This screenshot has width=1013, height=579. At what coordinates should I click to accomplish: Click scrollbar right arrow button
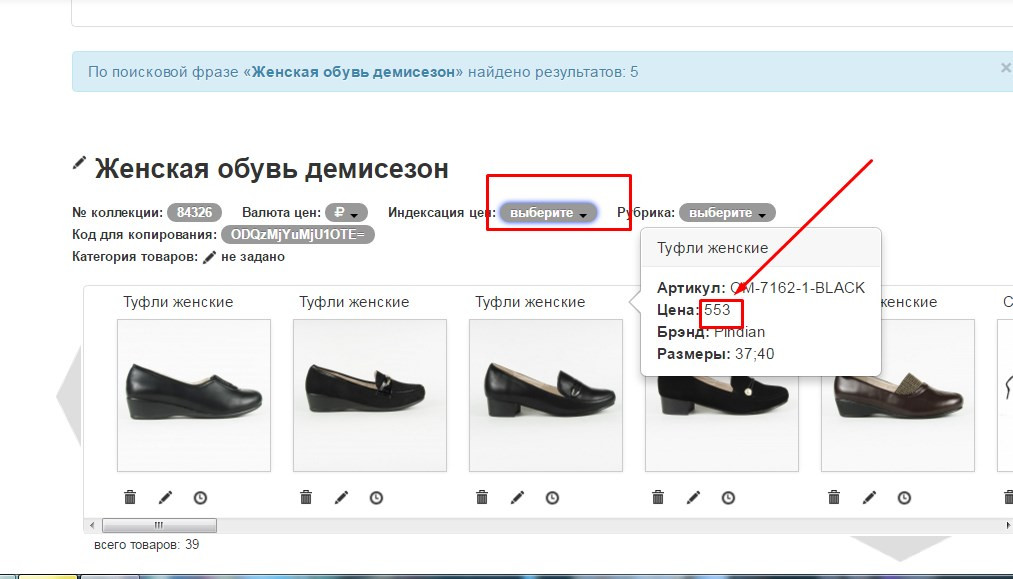[x=1007, y=526]
